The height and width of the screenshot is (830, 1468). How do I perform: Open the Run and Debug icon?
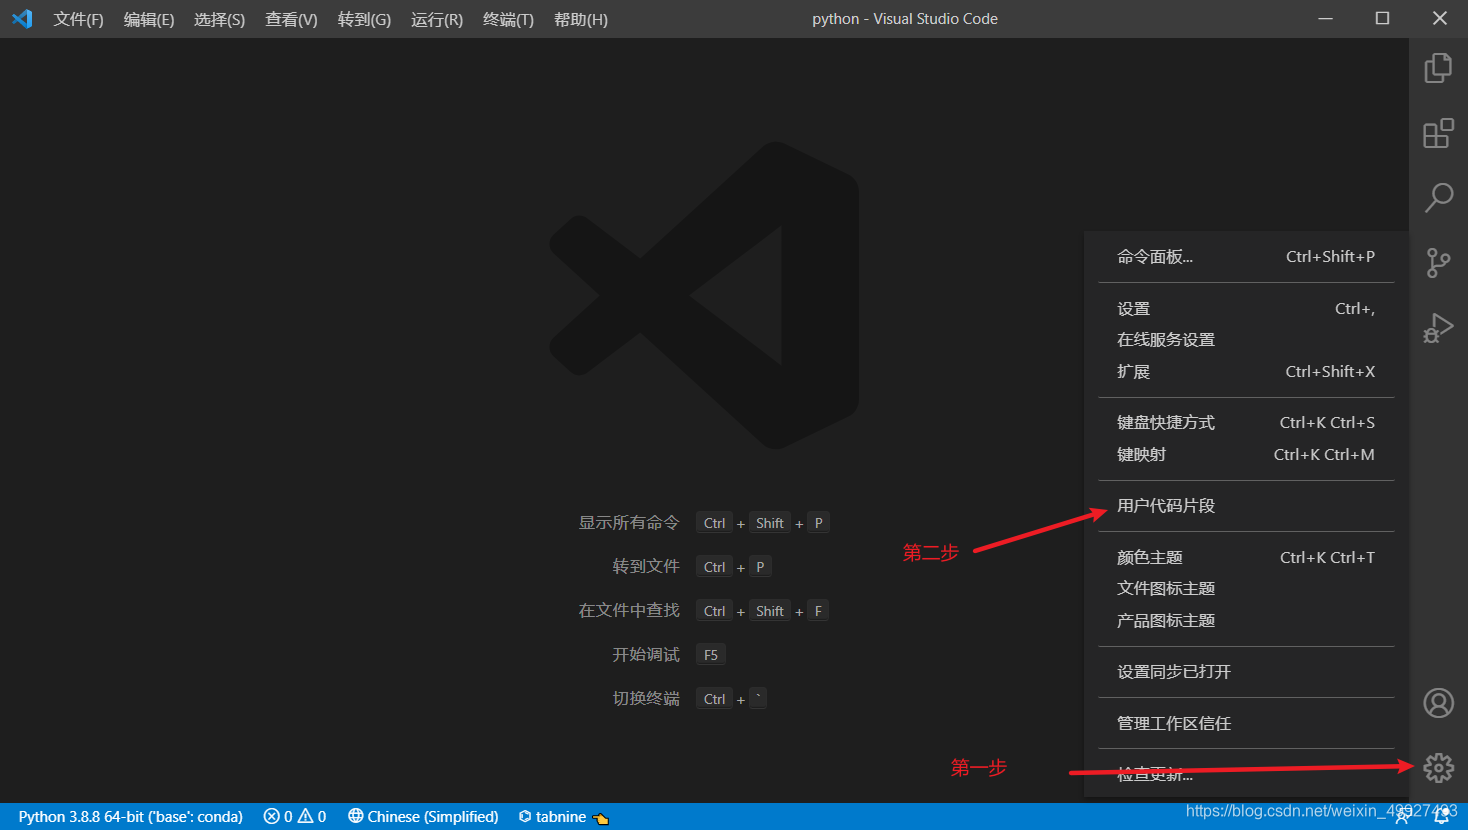point(1438,327)
